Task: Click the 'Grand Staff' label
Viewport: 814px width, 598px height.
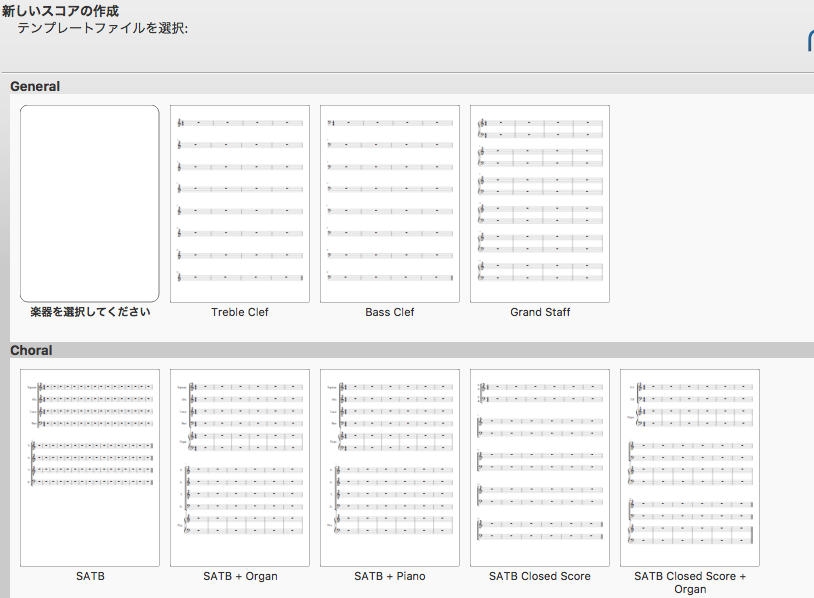Action: 540,312
